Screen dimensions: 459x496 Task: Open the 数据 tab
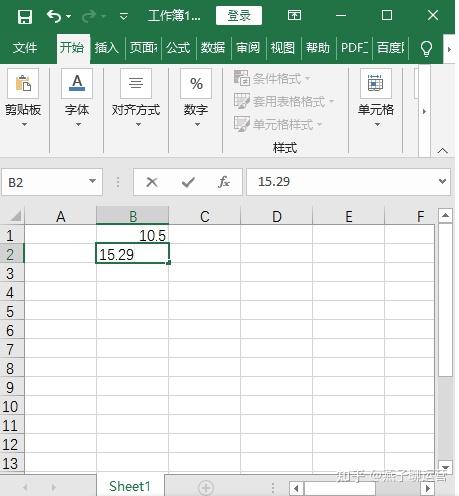[x=213, y=48]
